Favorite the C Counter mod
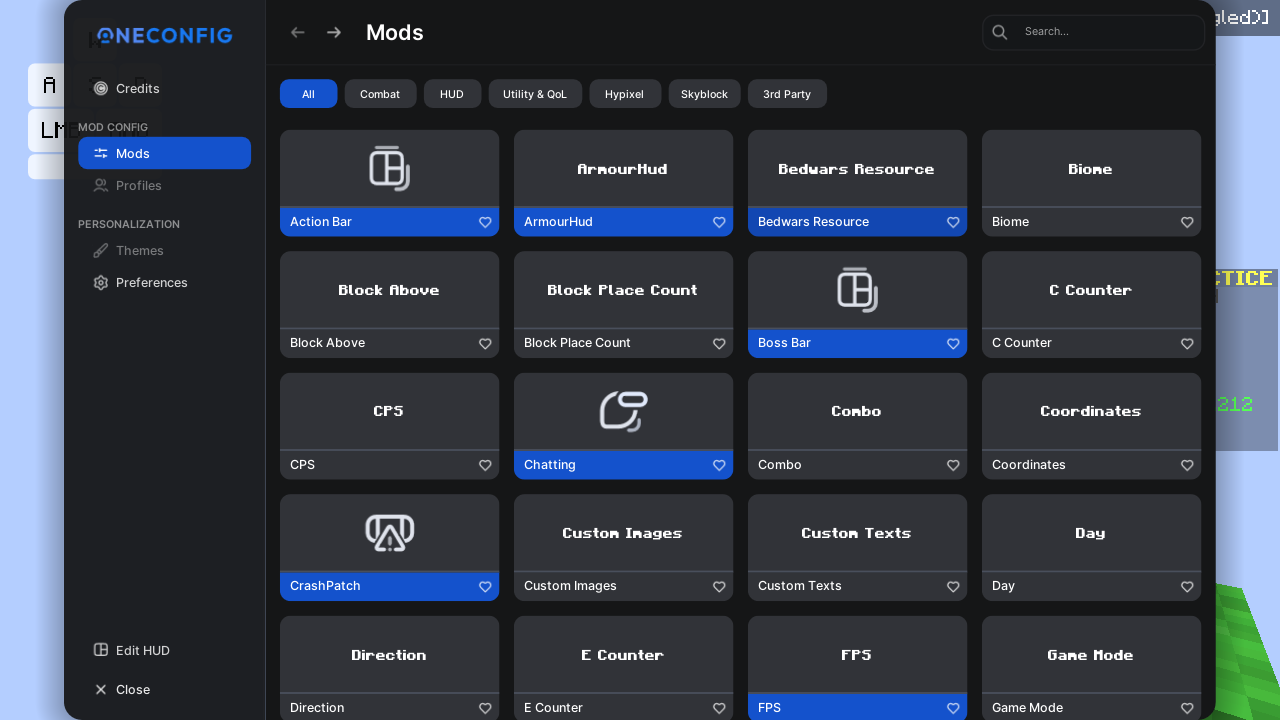Viewport: 1280px width, 720px height. click(x=1187, y=344)
